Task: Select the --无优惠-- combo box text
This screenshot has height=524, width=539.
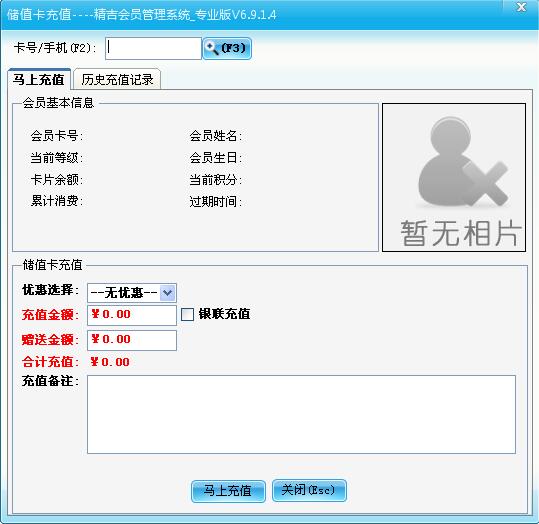Action: (x=124, y=293)
